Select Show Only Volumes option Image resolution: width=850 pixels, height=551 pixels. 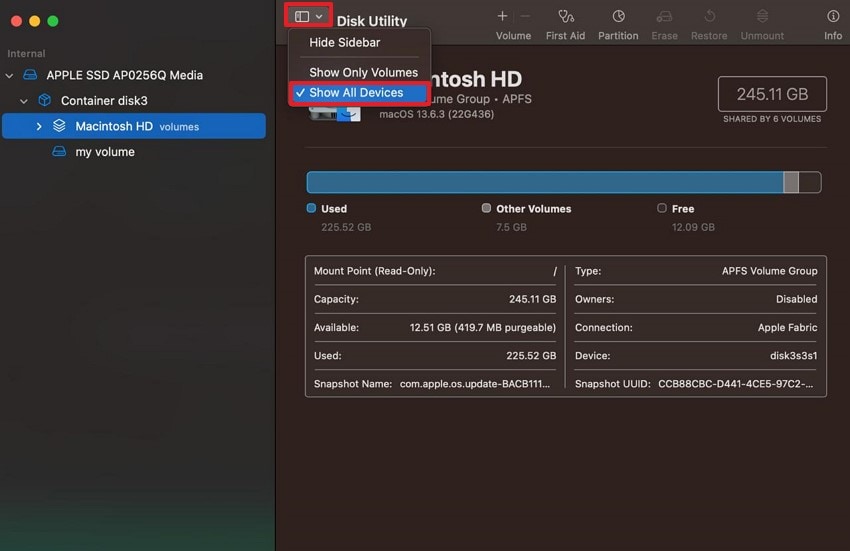[363, 72]
